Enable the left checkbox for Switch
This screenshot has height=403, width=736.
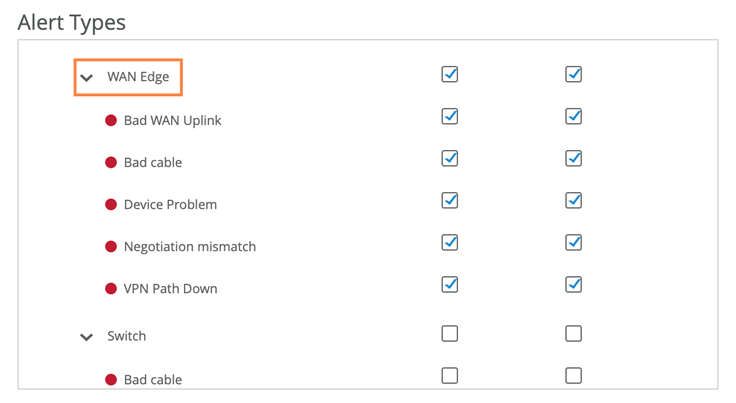[x=450, y=333]
